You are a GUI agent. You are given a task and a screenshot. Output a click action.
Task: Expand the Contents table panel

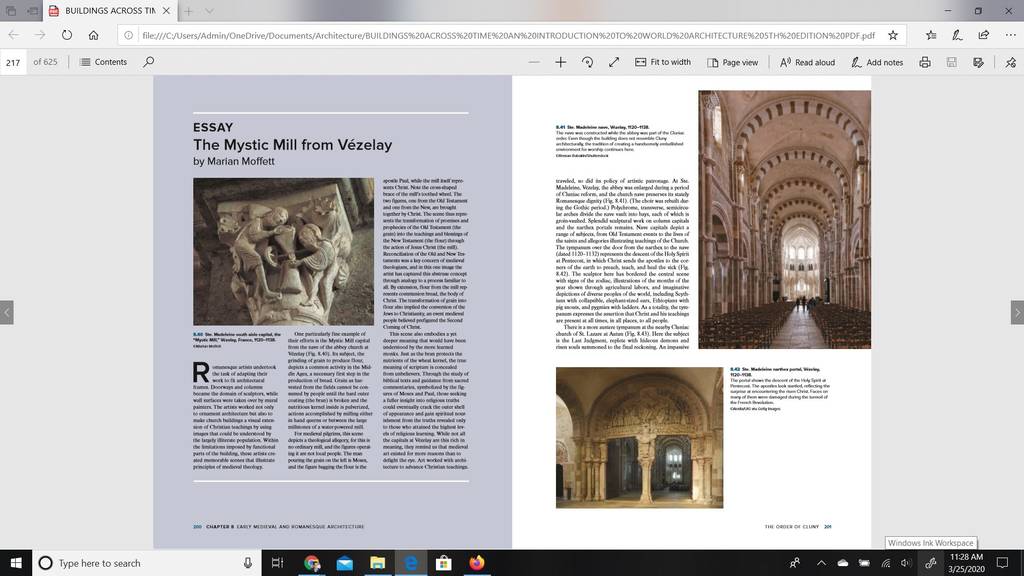(103, 62)
